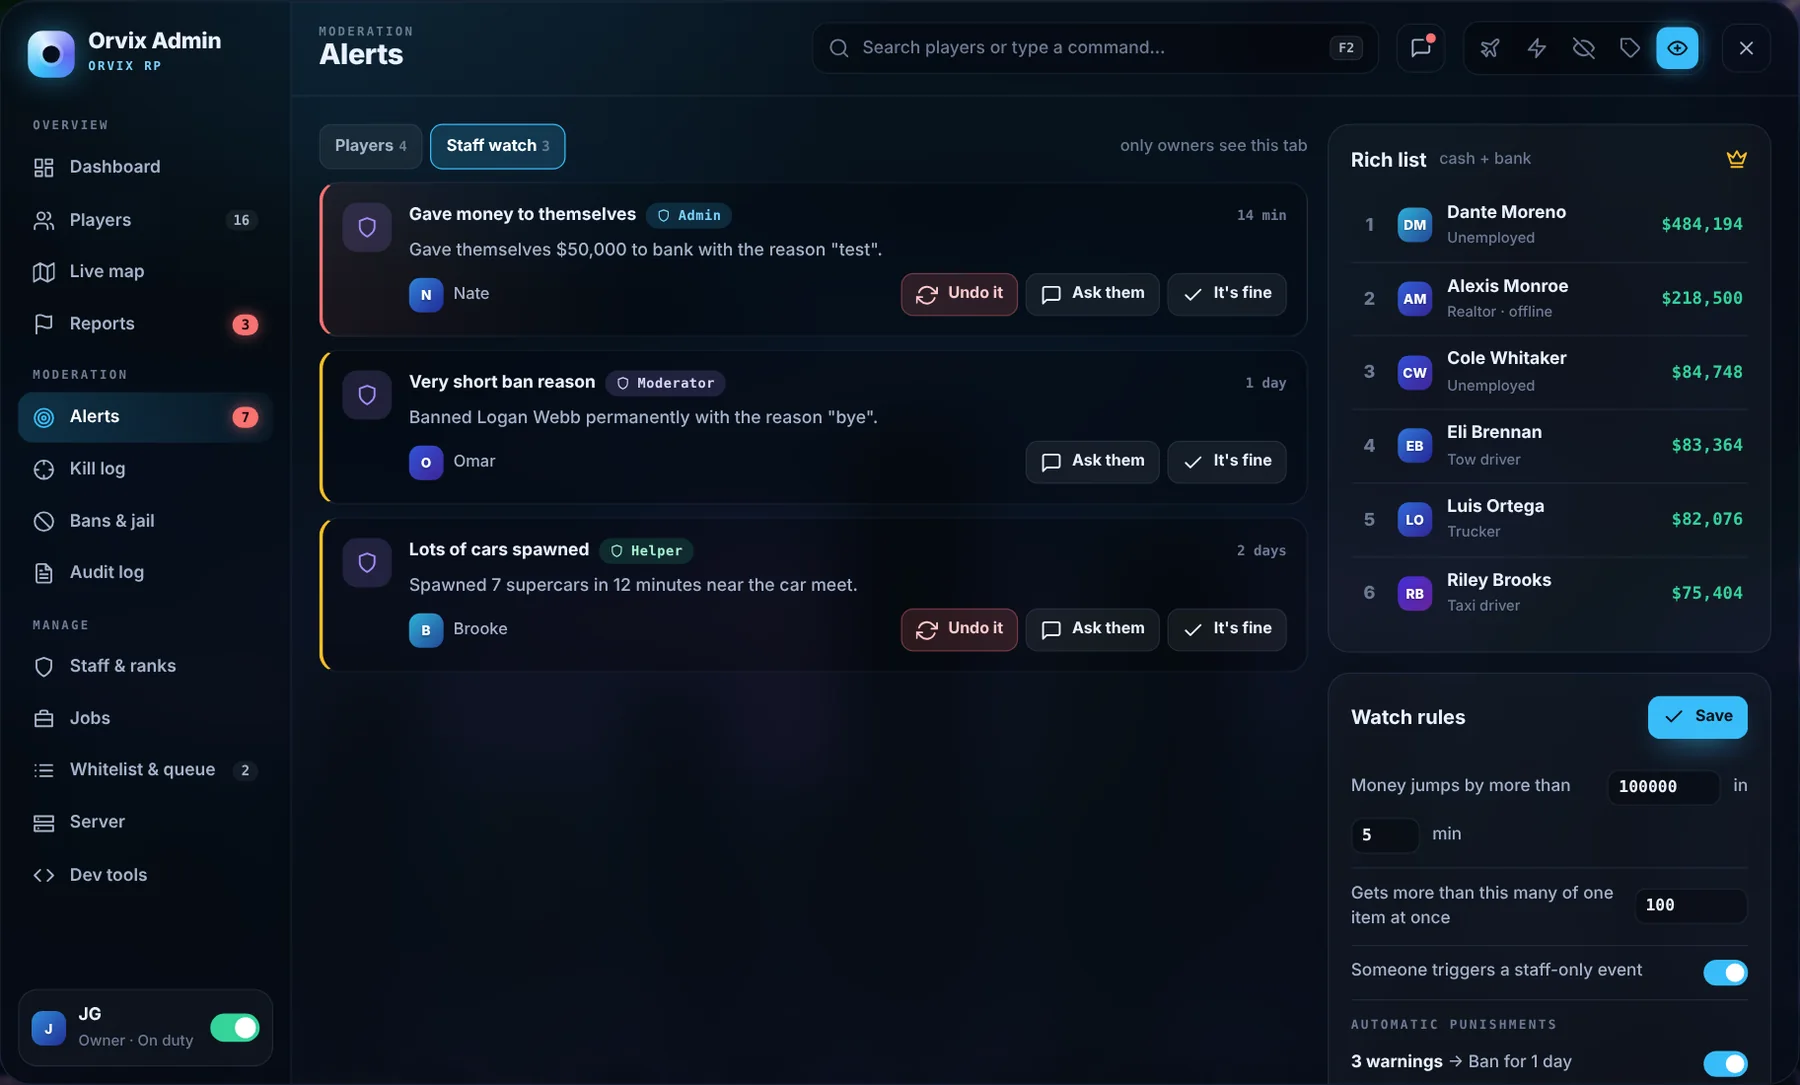Screen dimensions: 1800x1085
Task: Toggle the JG on-duty switch
Action: 235,1028
